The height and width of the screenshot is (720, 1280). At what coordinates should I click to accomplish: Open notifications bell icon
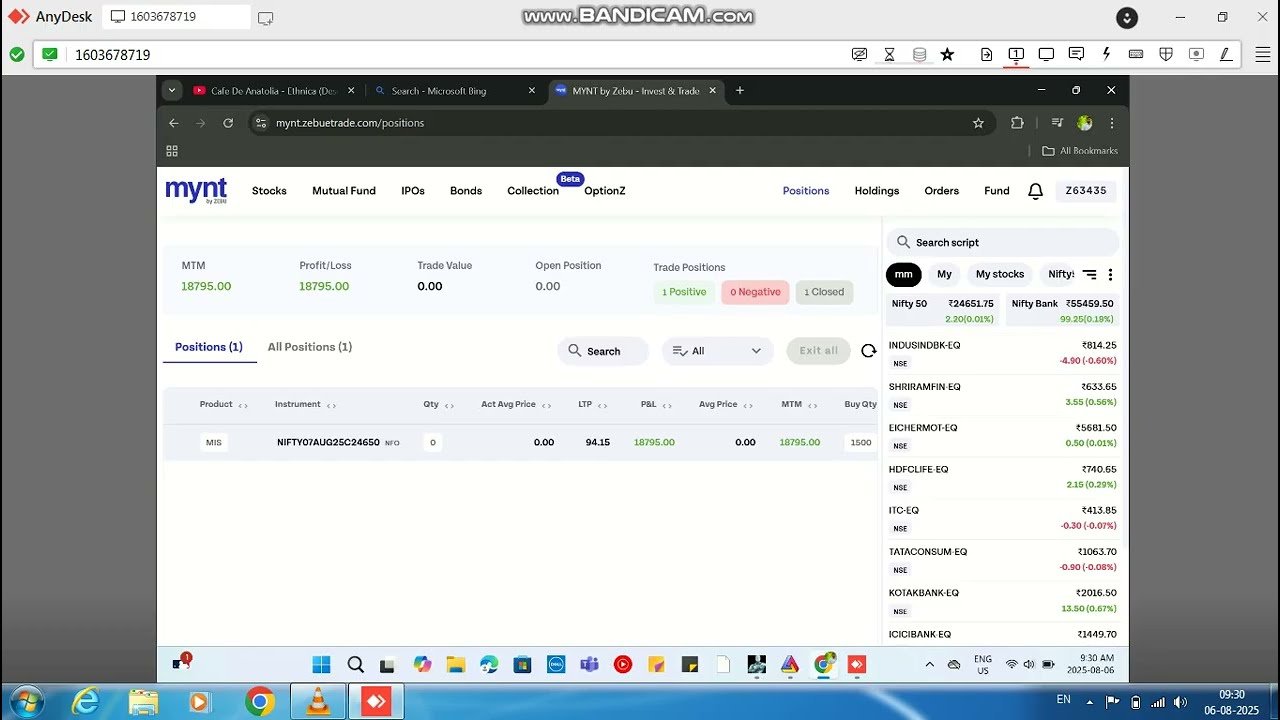coord(1036,191)
